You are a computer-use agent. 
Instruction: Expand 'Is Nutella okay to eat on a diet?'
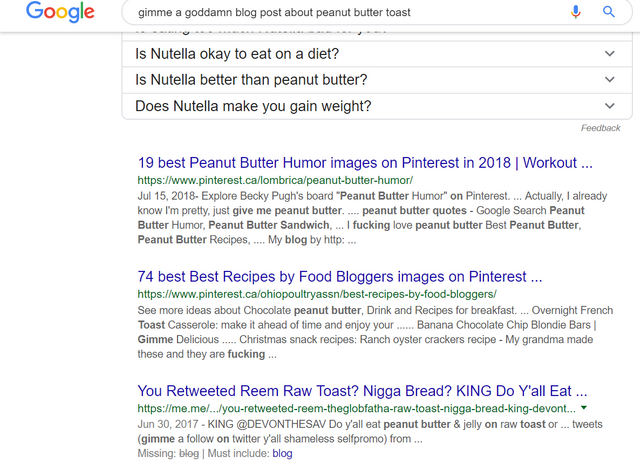[x=377, y=54]
